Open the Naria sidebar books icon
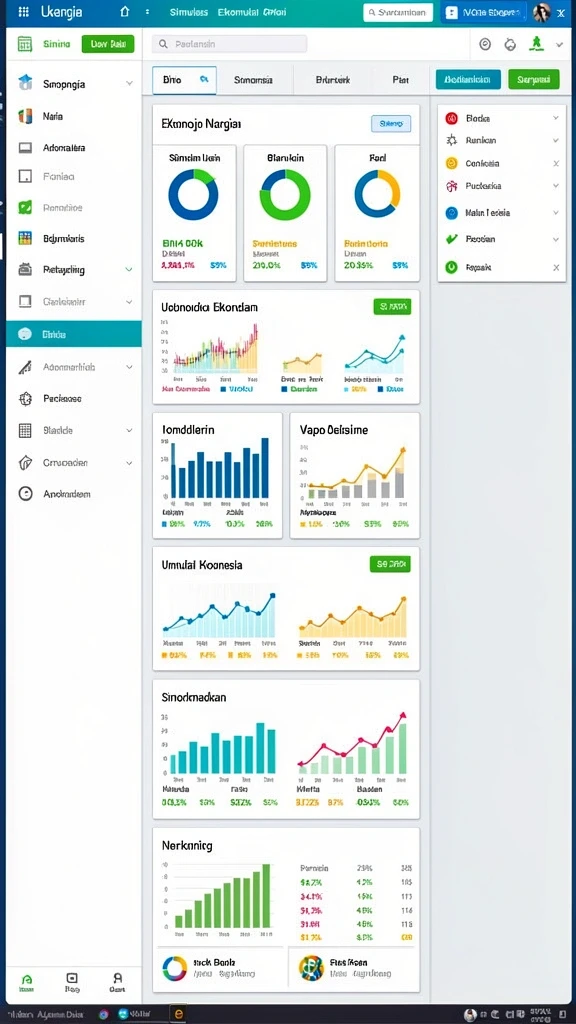 coord(25,116)
